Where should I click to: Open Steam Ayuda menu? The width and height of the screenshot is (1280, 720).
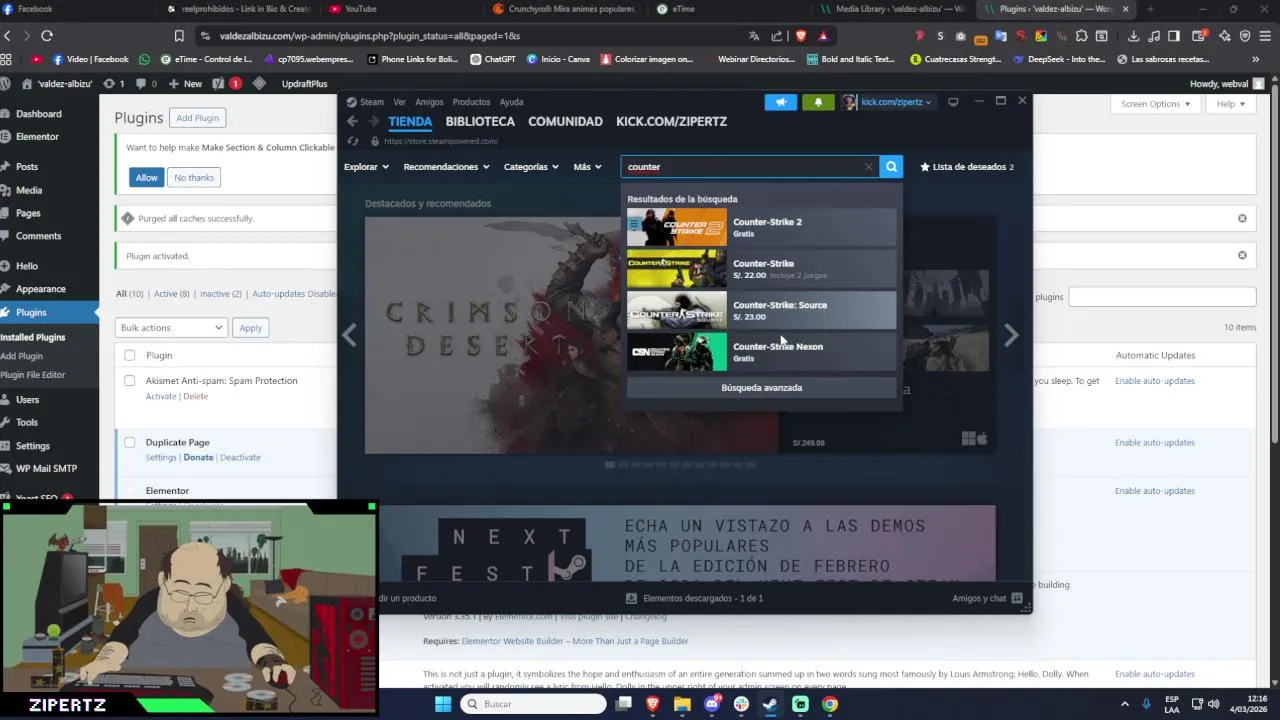click(x=511, y=102)
